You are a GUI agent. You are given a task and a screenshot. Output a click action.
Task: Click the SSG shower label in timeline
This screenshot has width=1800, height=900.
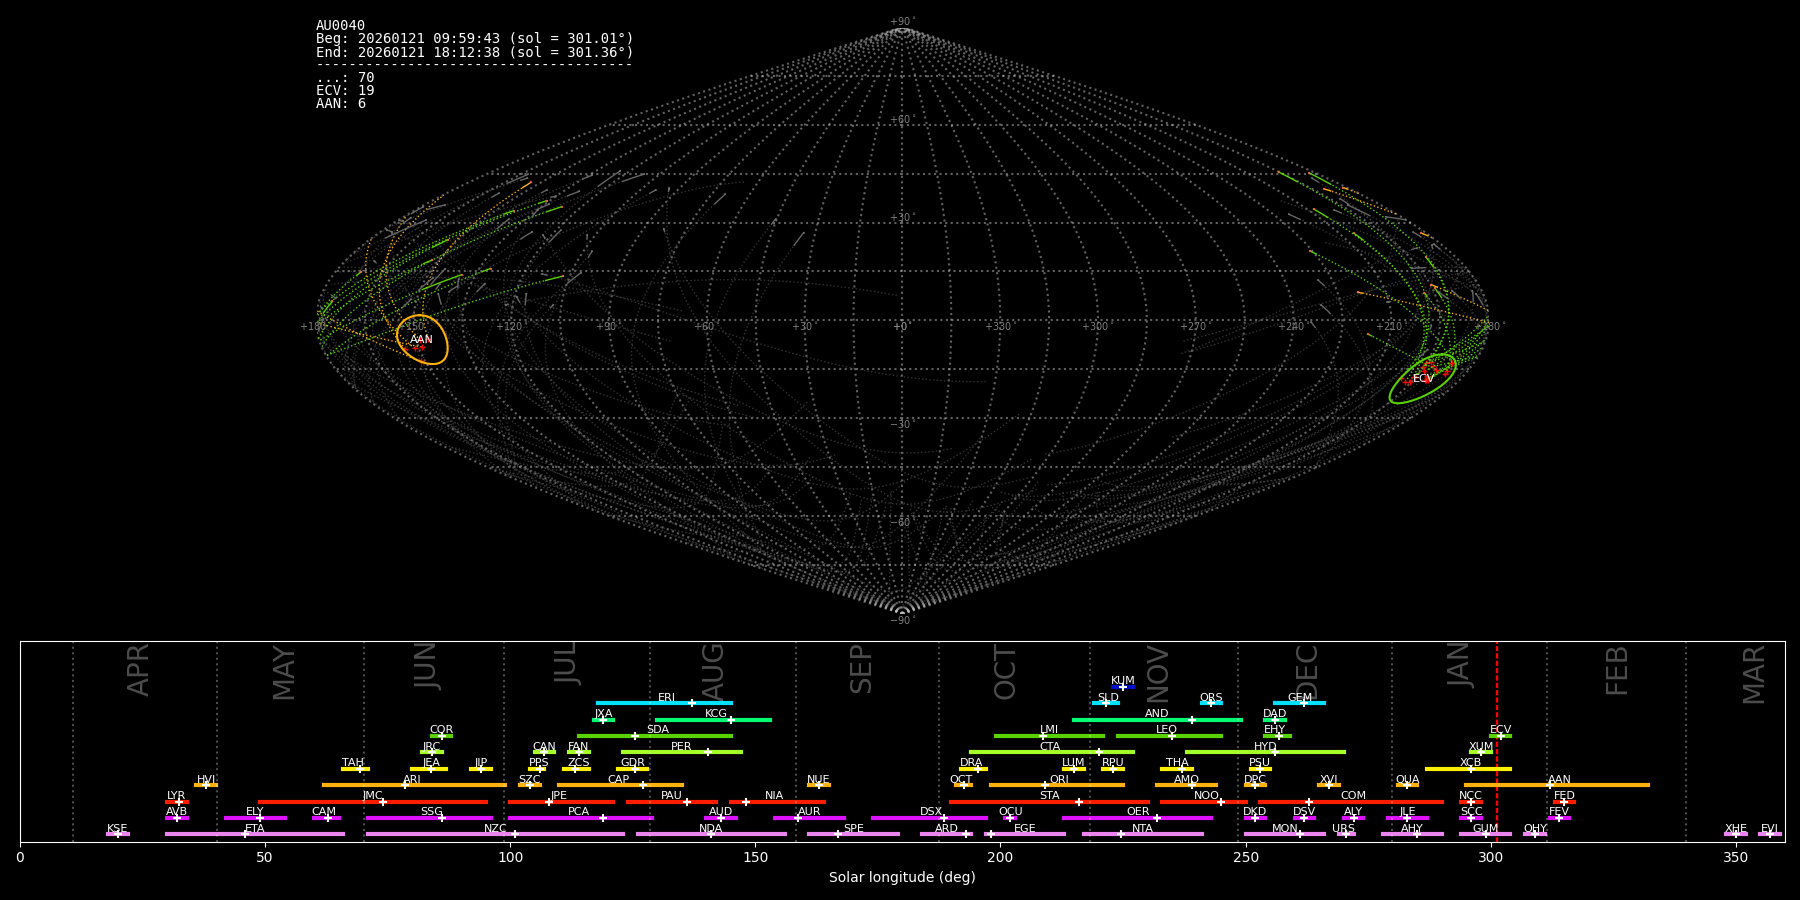click(x=431, y=812)
